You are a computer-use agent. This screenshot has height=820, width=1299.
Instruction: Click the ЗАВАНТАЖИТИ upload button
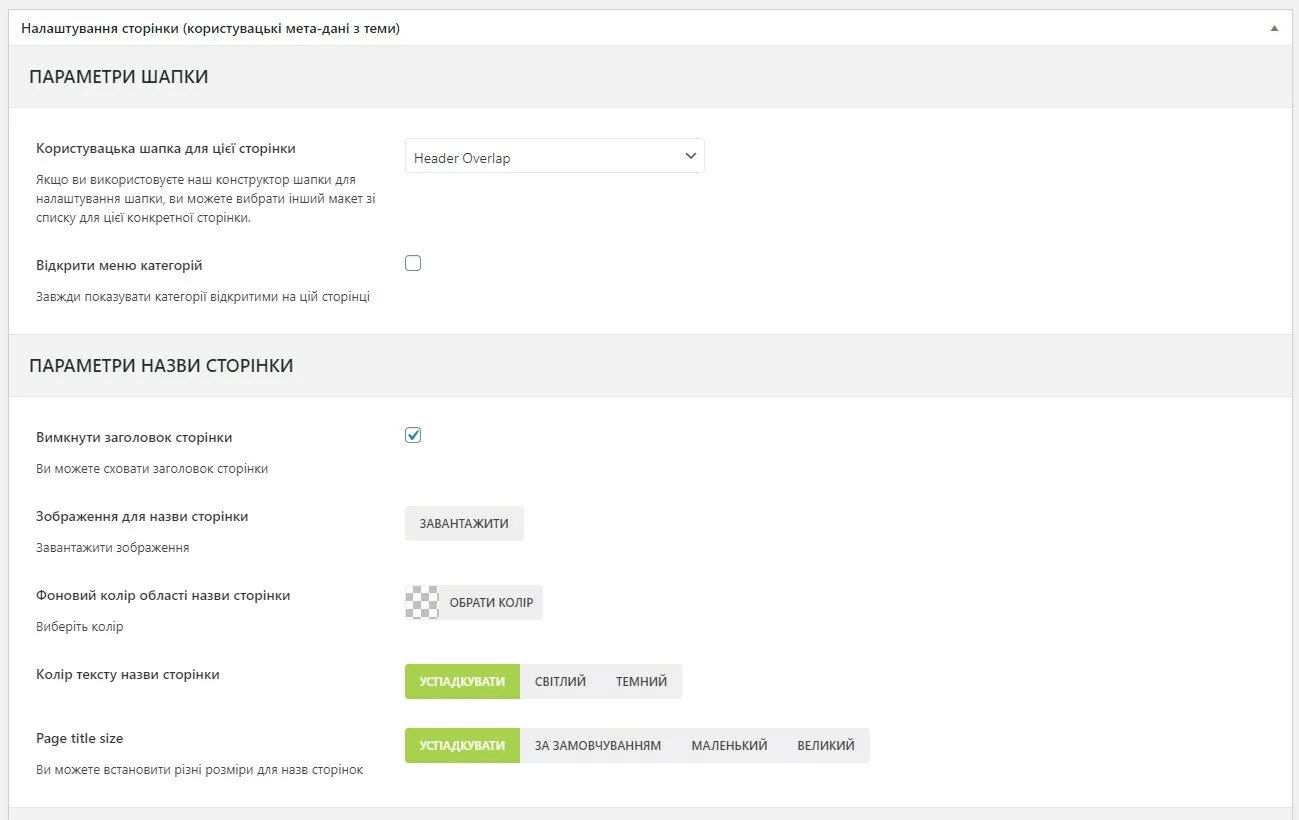(464, 524)
